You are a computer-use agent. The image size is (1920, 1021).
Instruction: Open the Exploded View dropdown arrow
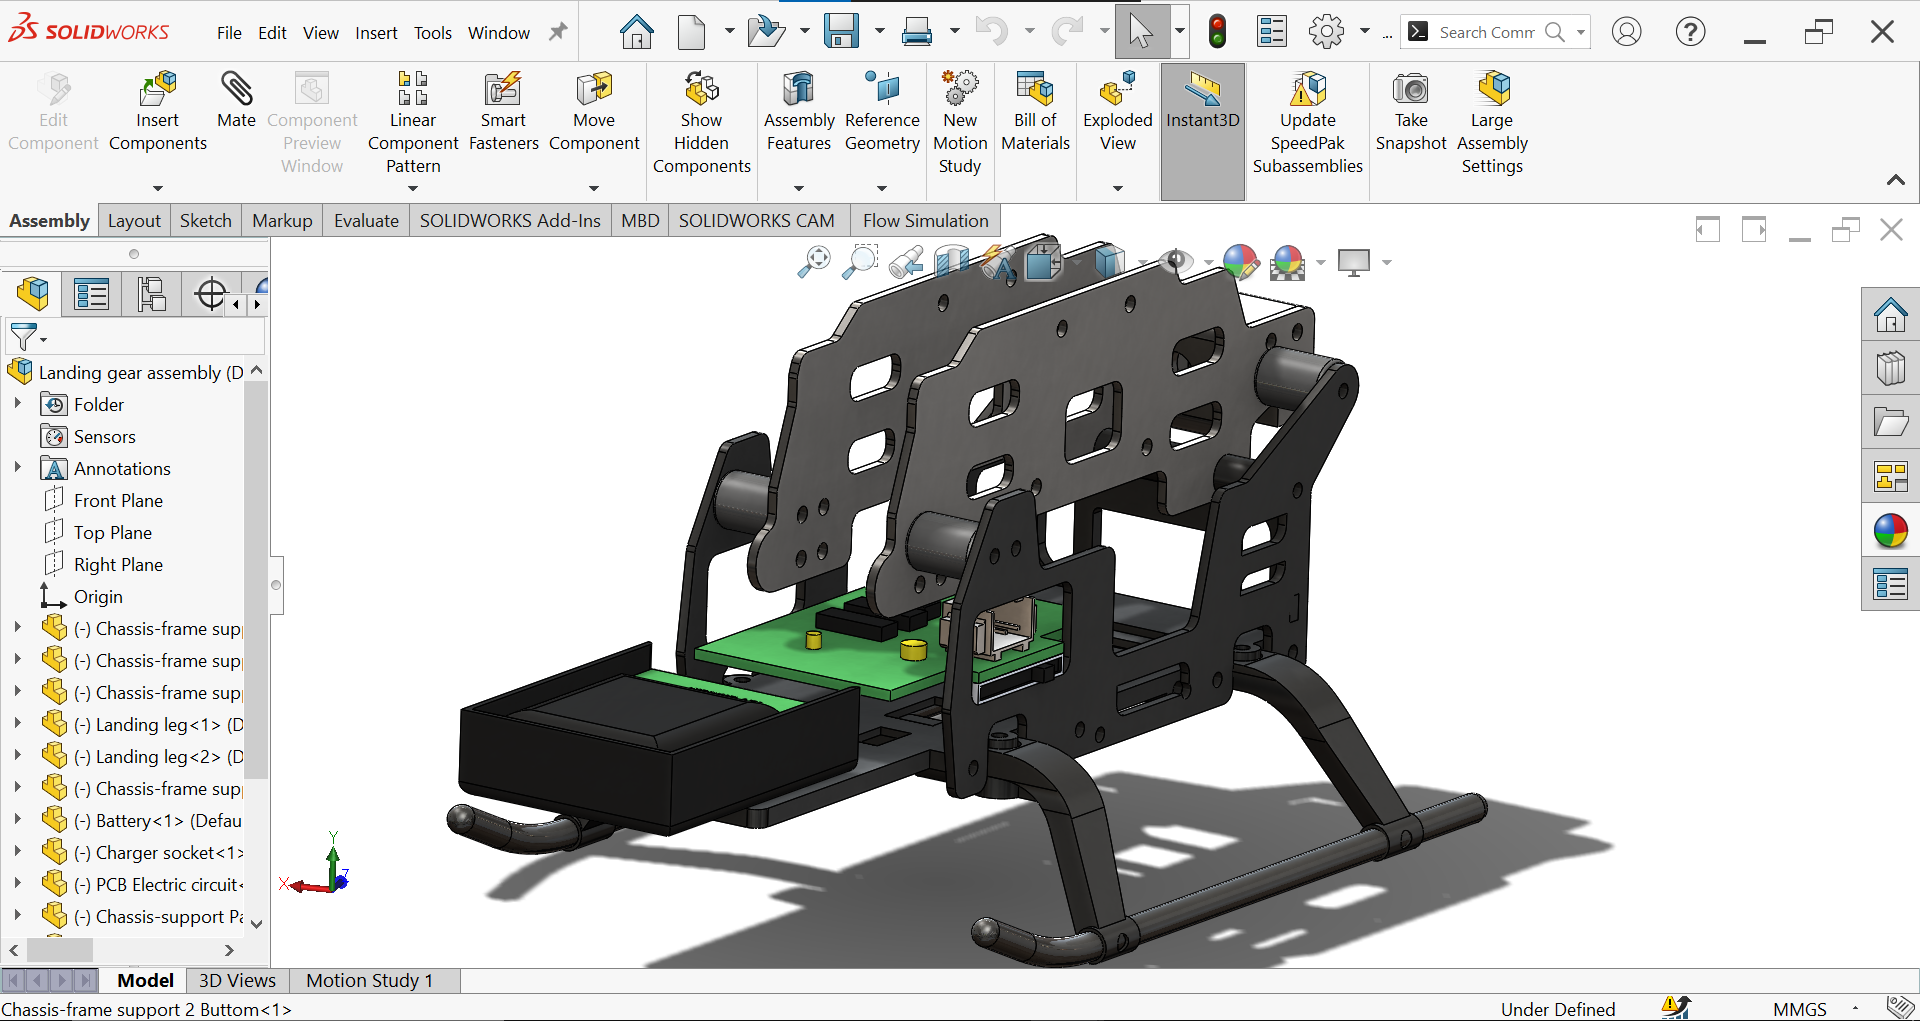tap(1118, 188)
